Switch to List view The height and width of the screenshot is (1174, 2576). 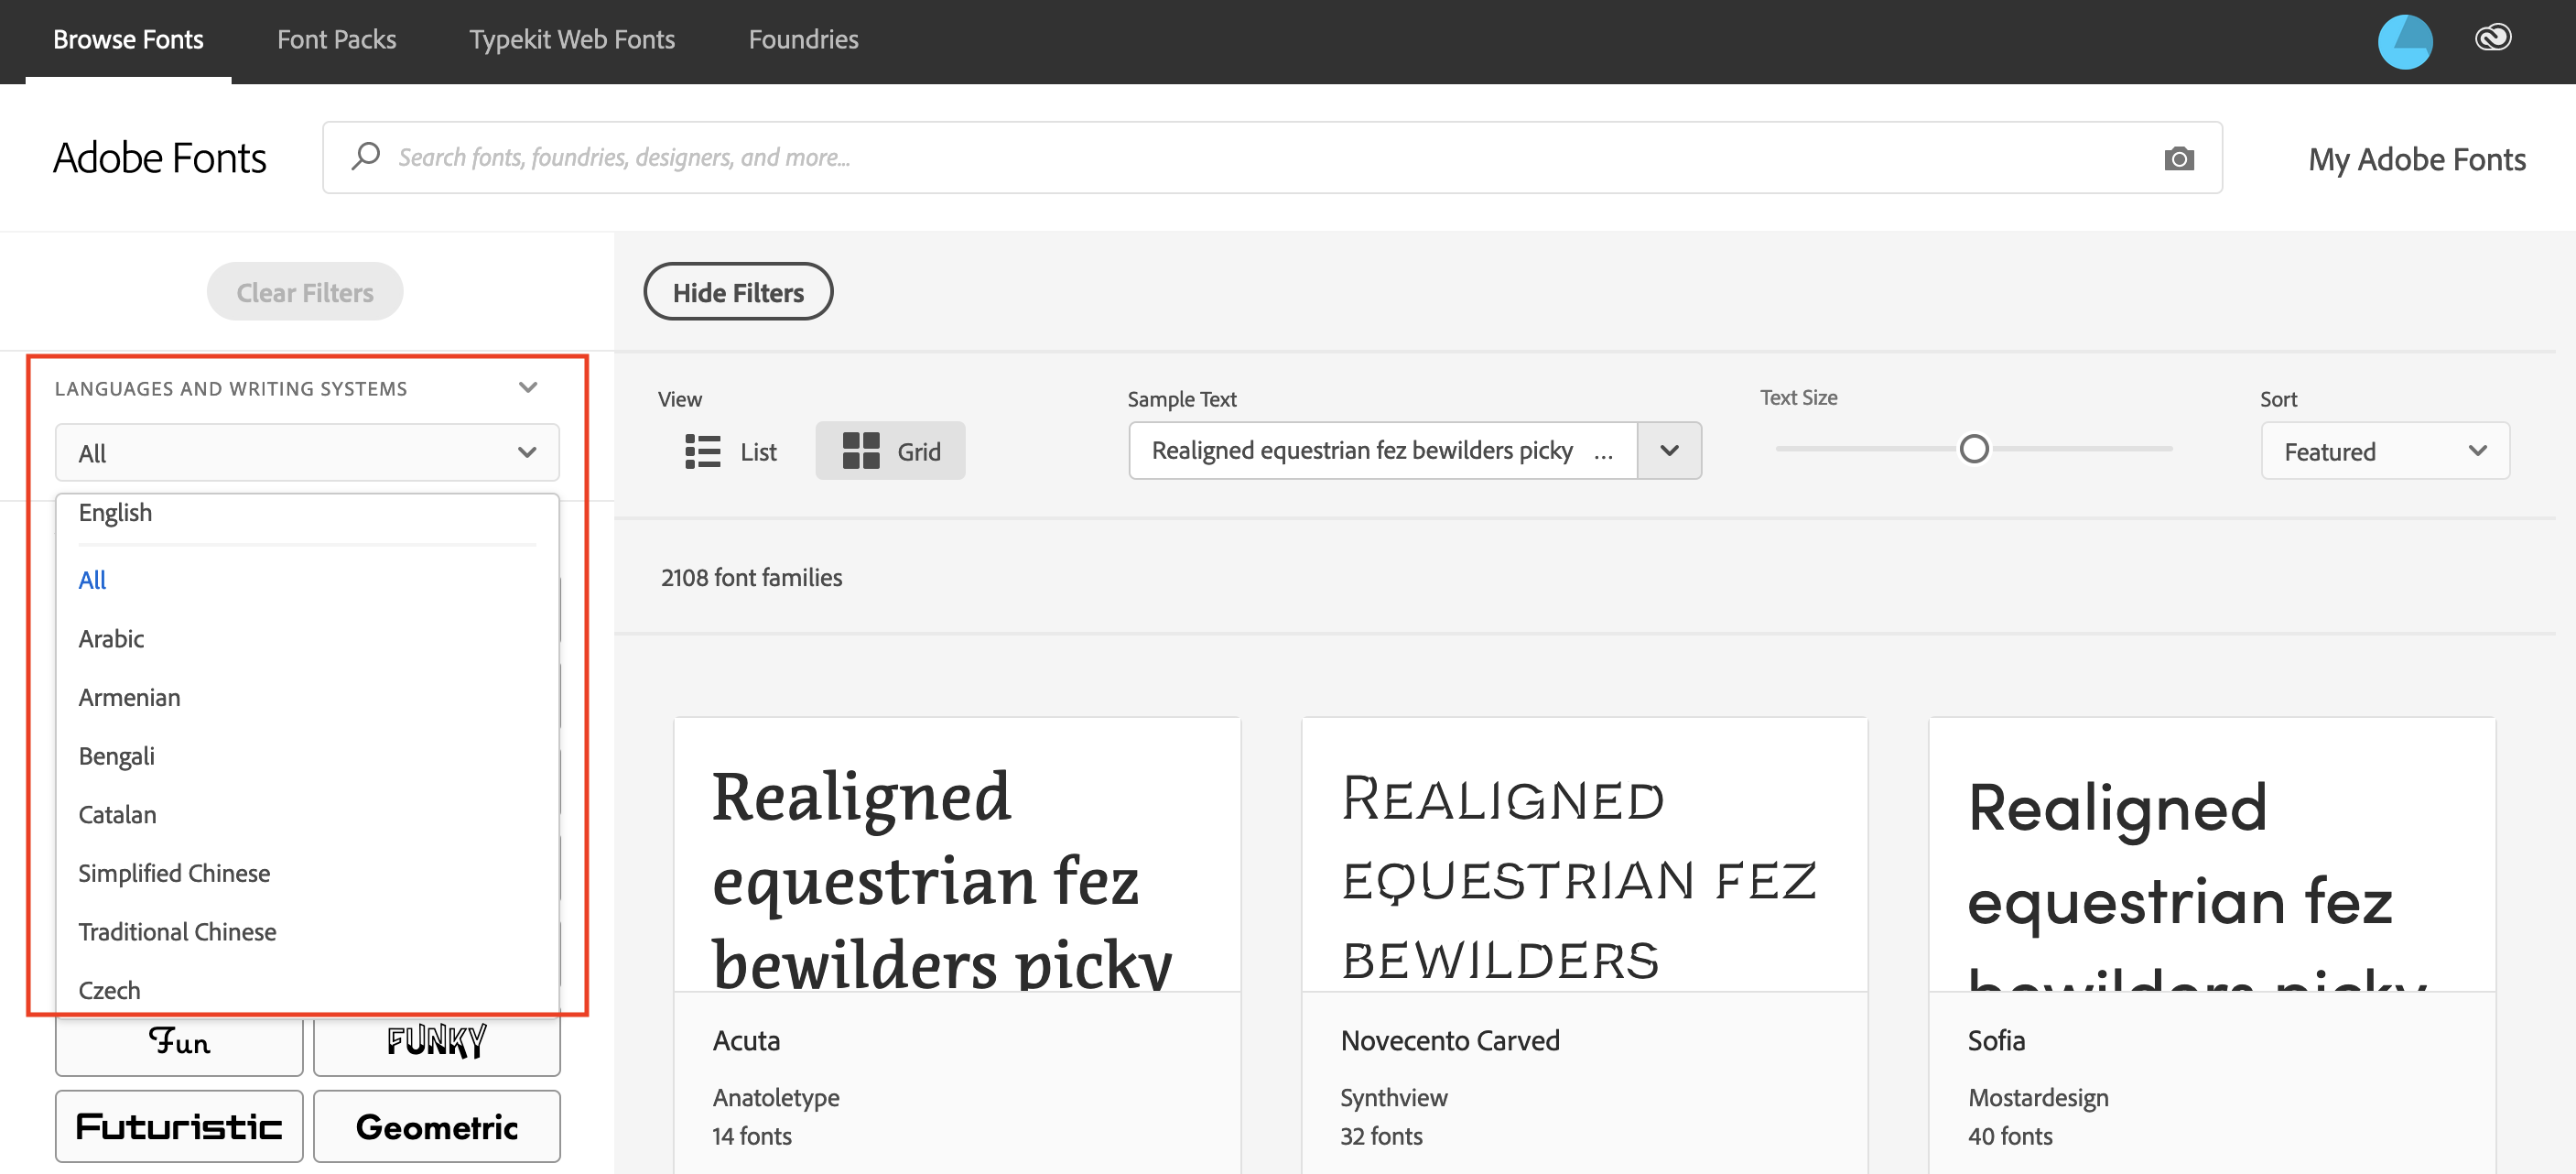[732, 451]
